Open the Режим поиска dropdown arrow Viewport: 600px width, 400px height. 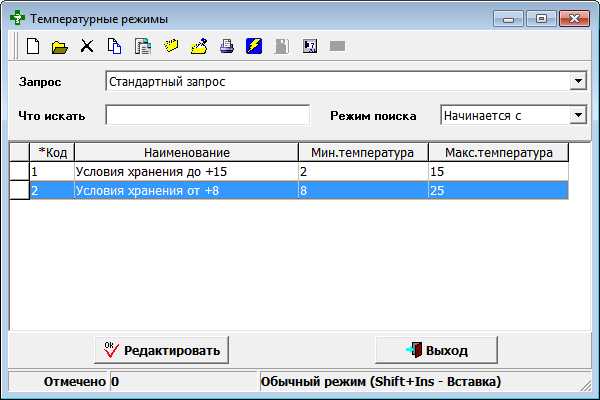(x=578, y=115)
